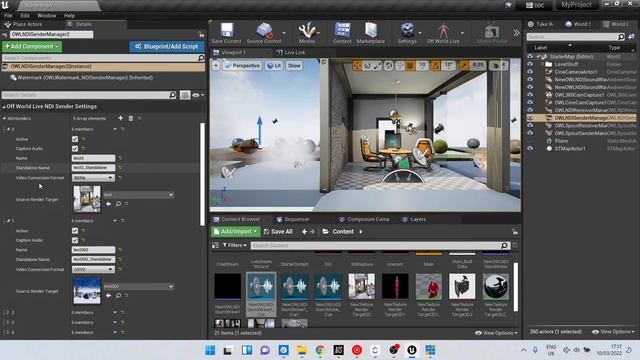This screenshot has height=360, width=640.
Task: Toggle the viewport rotation snap icon
Action: pos(436,65)
